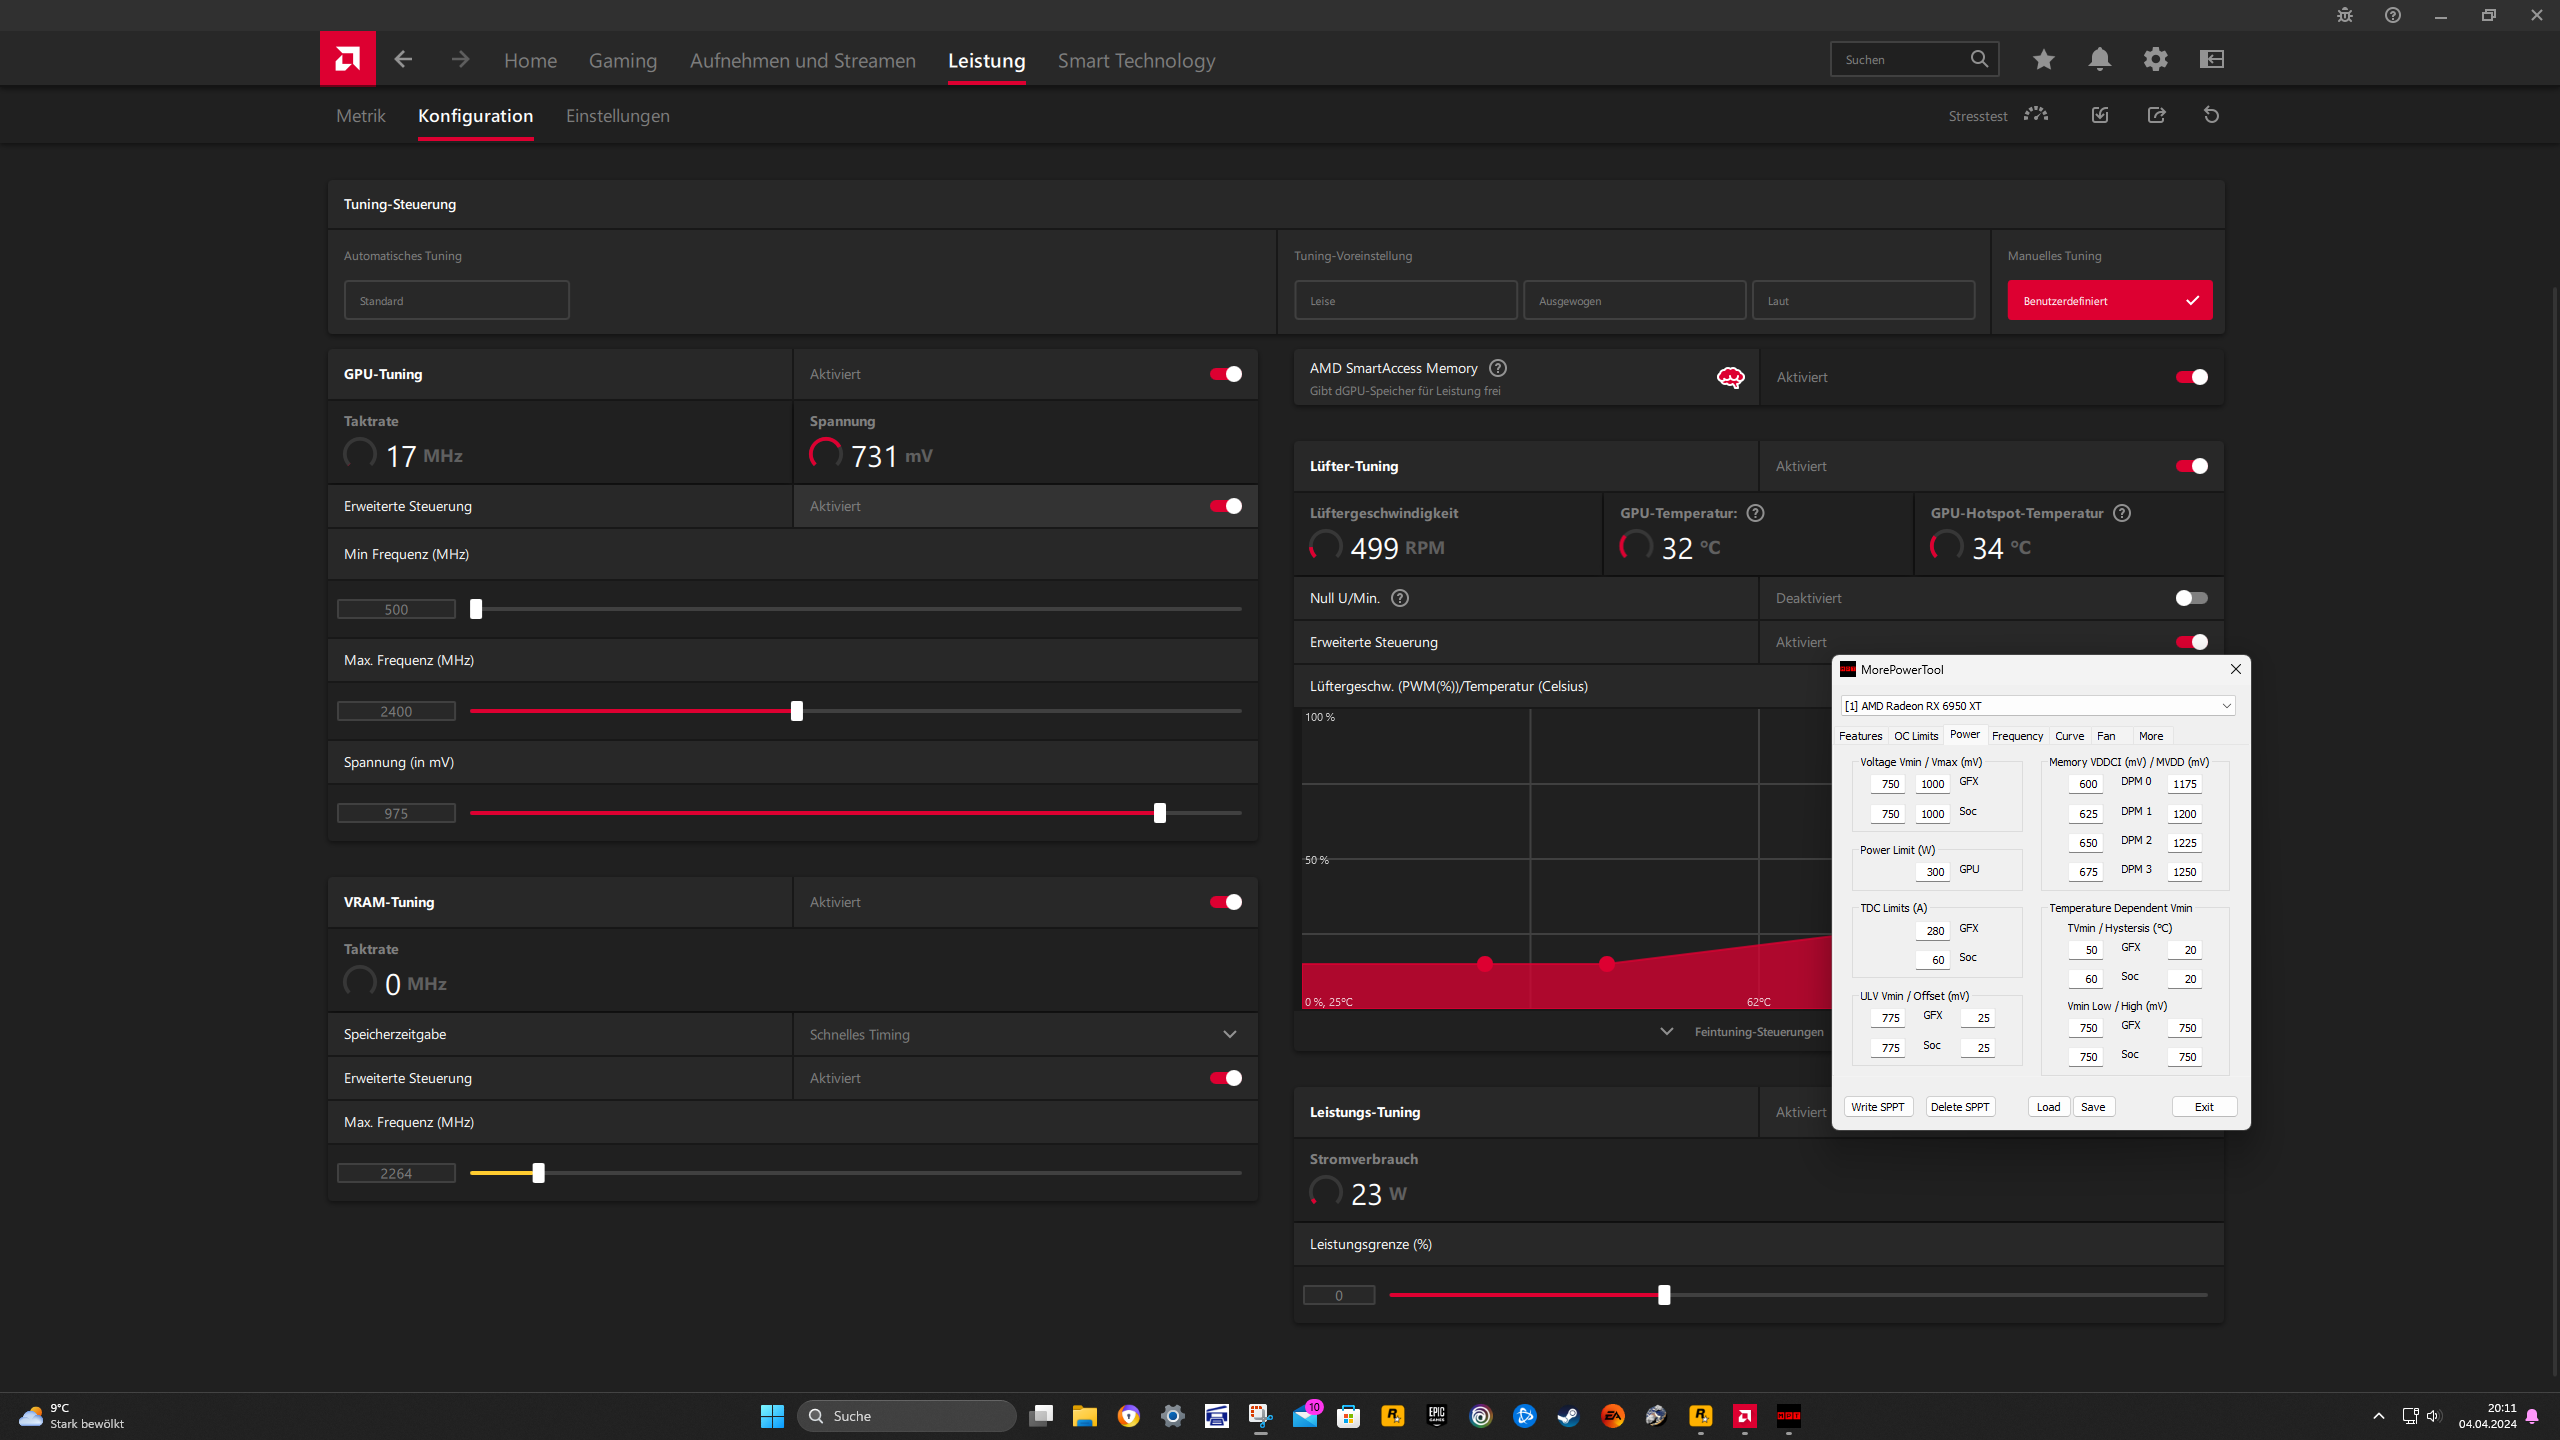
Task: Open the Frequency tab in MorePowerTool
Action: pyautogui.click(x=2016, y=736)
